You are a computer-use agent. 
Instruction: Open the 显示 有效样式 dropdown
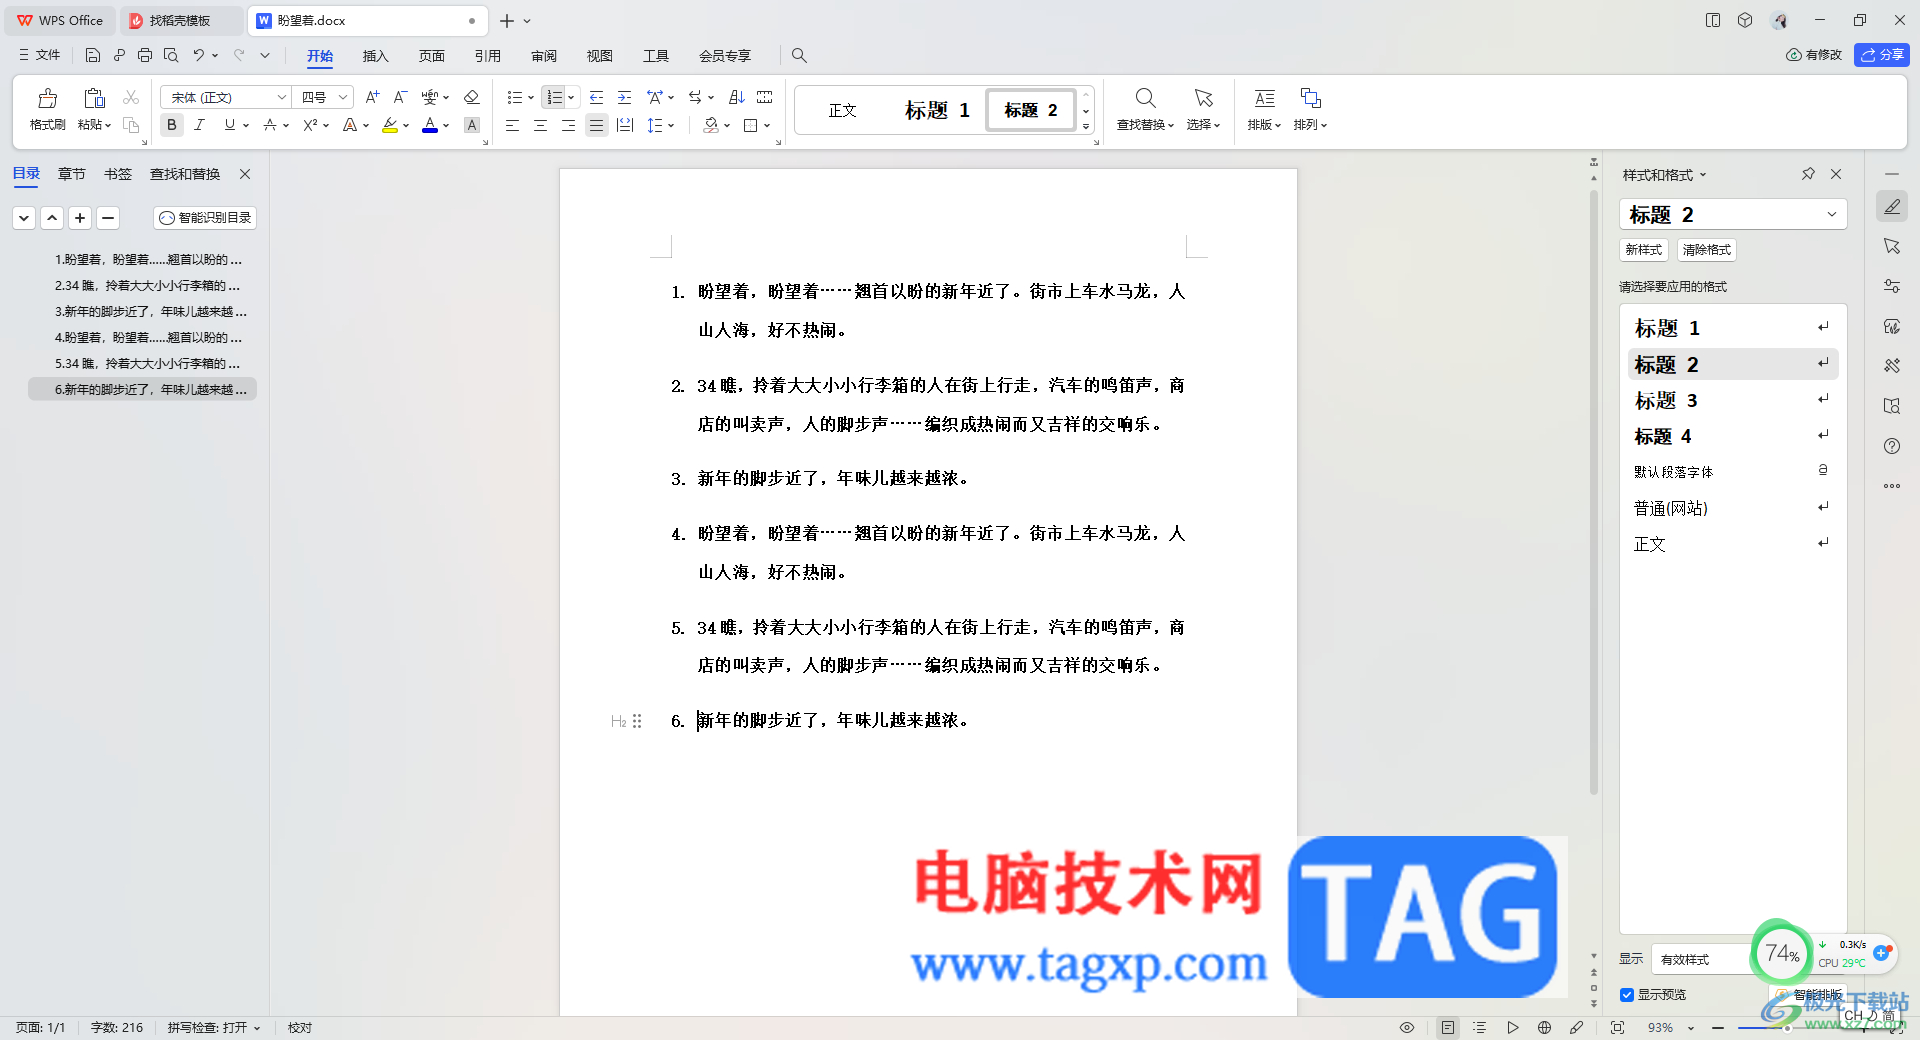1701,959
